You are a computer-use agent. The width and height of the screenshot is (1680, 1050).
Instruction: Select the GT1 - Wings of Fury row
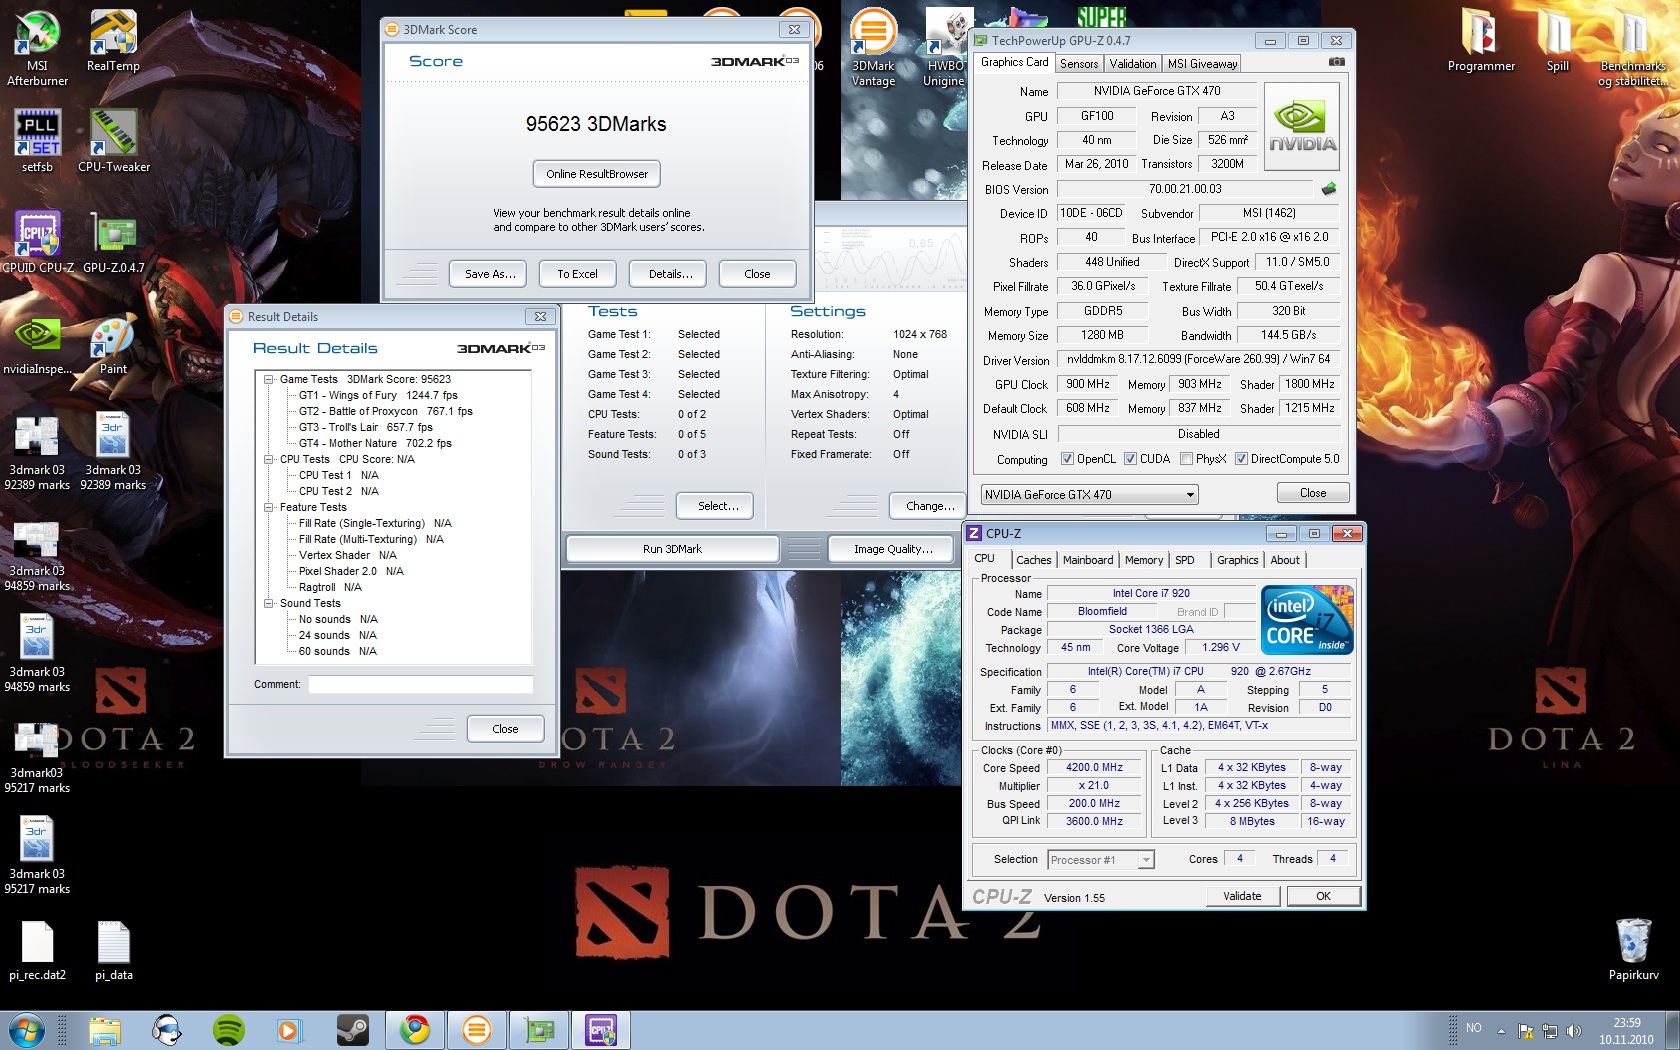tap(377, 395)
